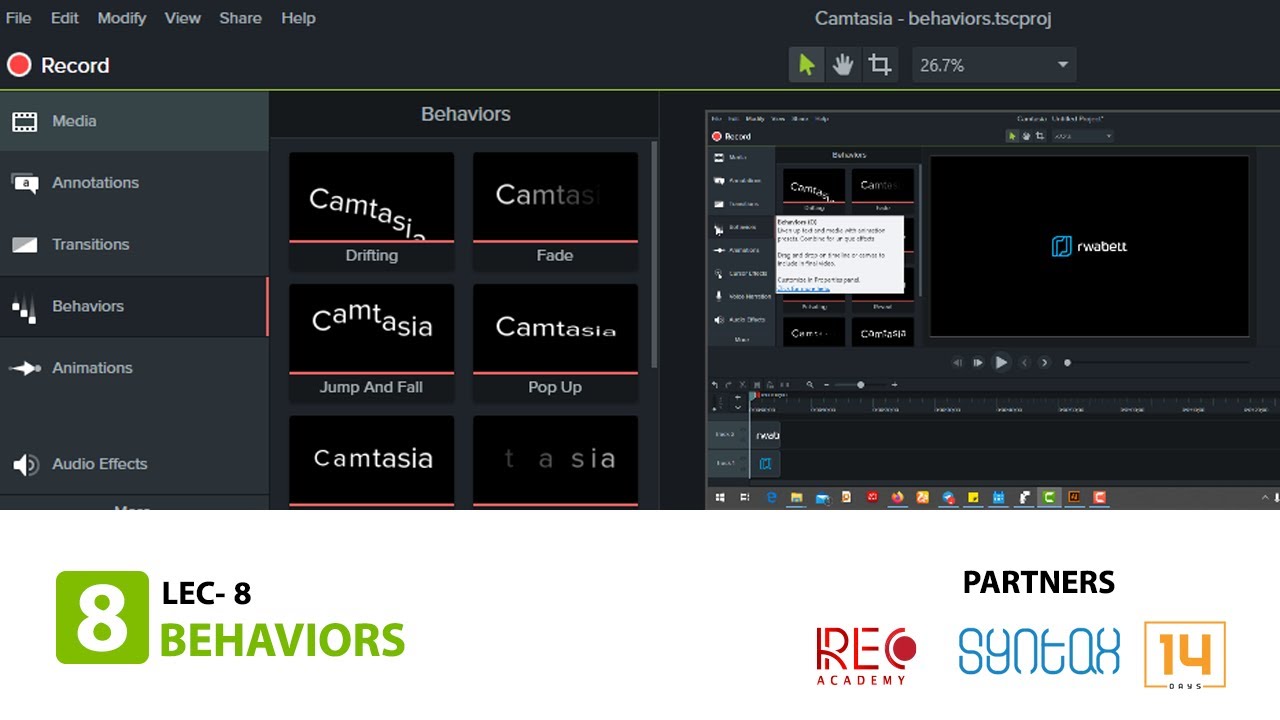
Task: Click the Record button inside the canvas preview
Action: (x=731, y=136)
